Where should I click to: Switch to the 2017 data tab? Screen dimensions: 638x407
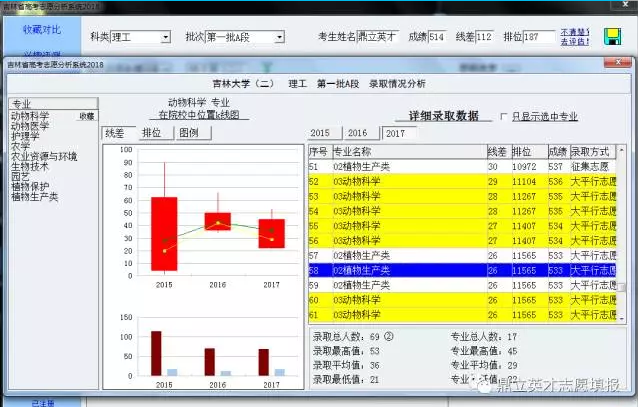399,133
